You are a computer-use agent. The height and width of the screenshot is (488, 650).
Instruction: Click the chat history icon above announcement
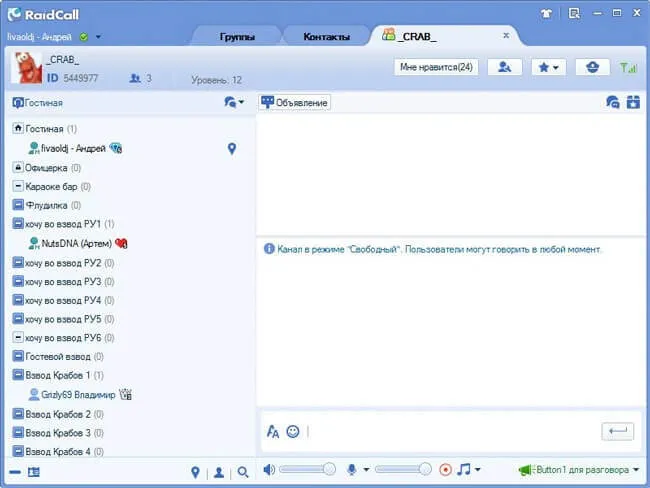(613, 102)
